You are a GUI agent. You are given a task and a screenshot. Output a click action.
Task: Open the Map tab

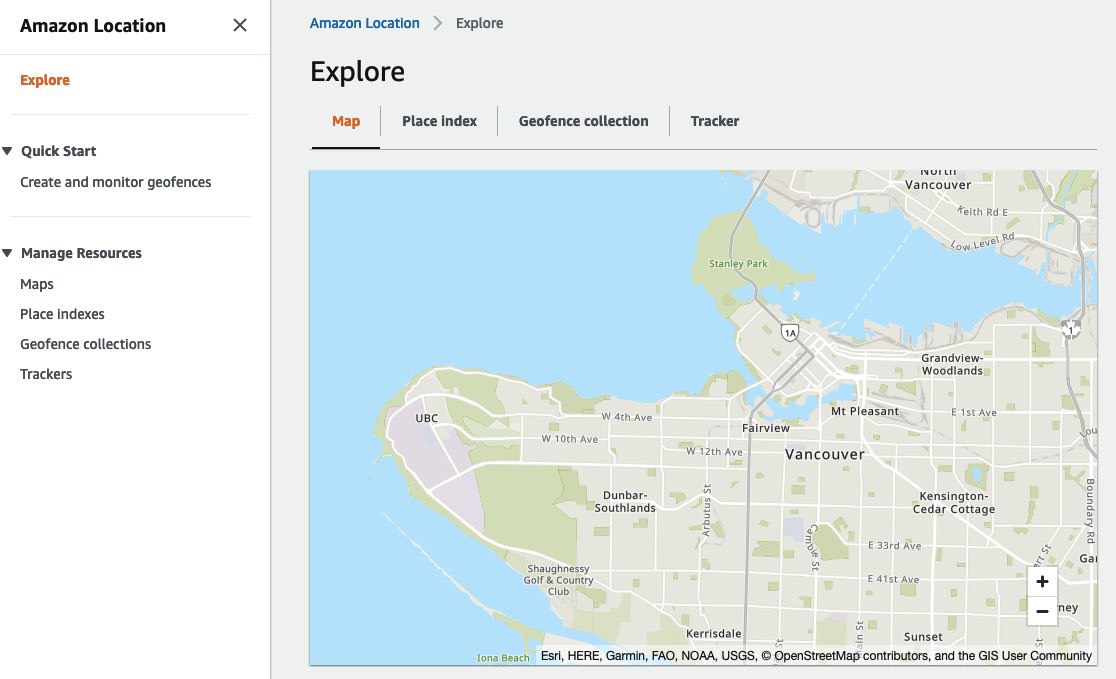[346, 121]
